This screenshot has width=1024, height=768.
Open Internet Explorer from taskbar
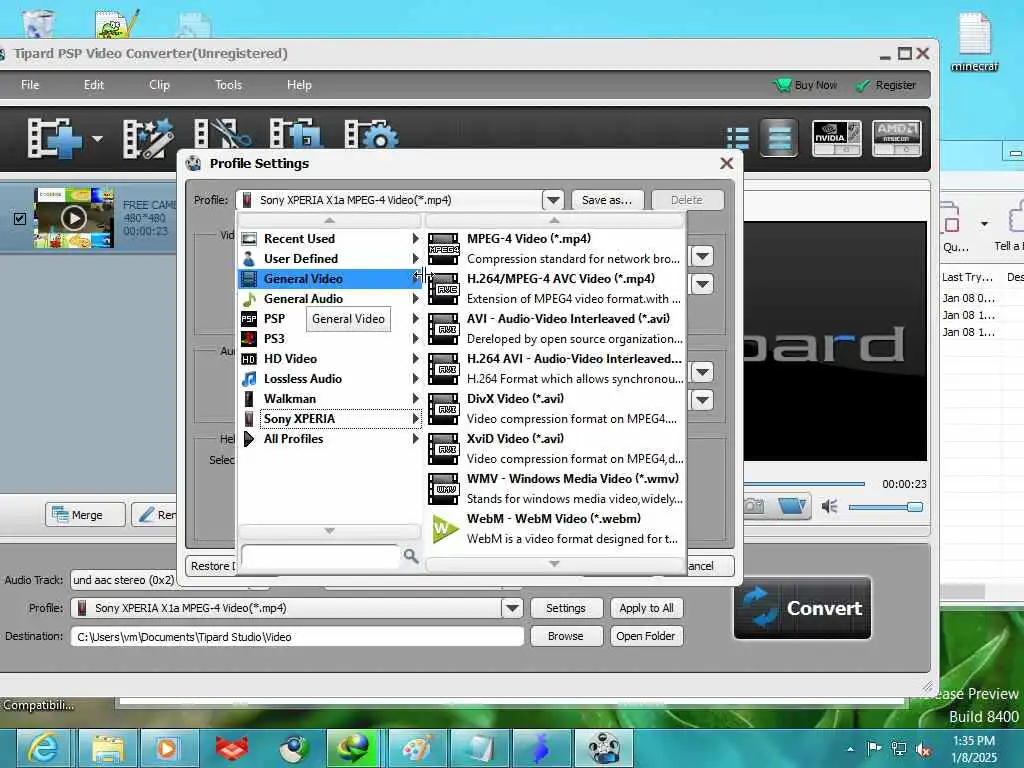(x=42, y=748)
